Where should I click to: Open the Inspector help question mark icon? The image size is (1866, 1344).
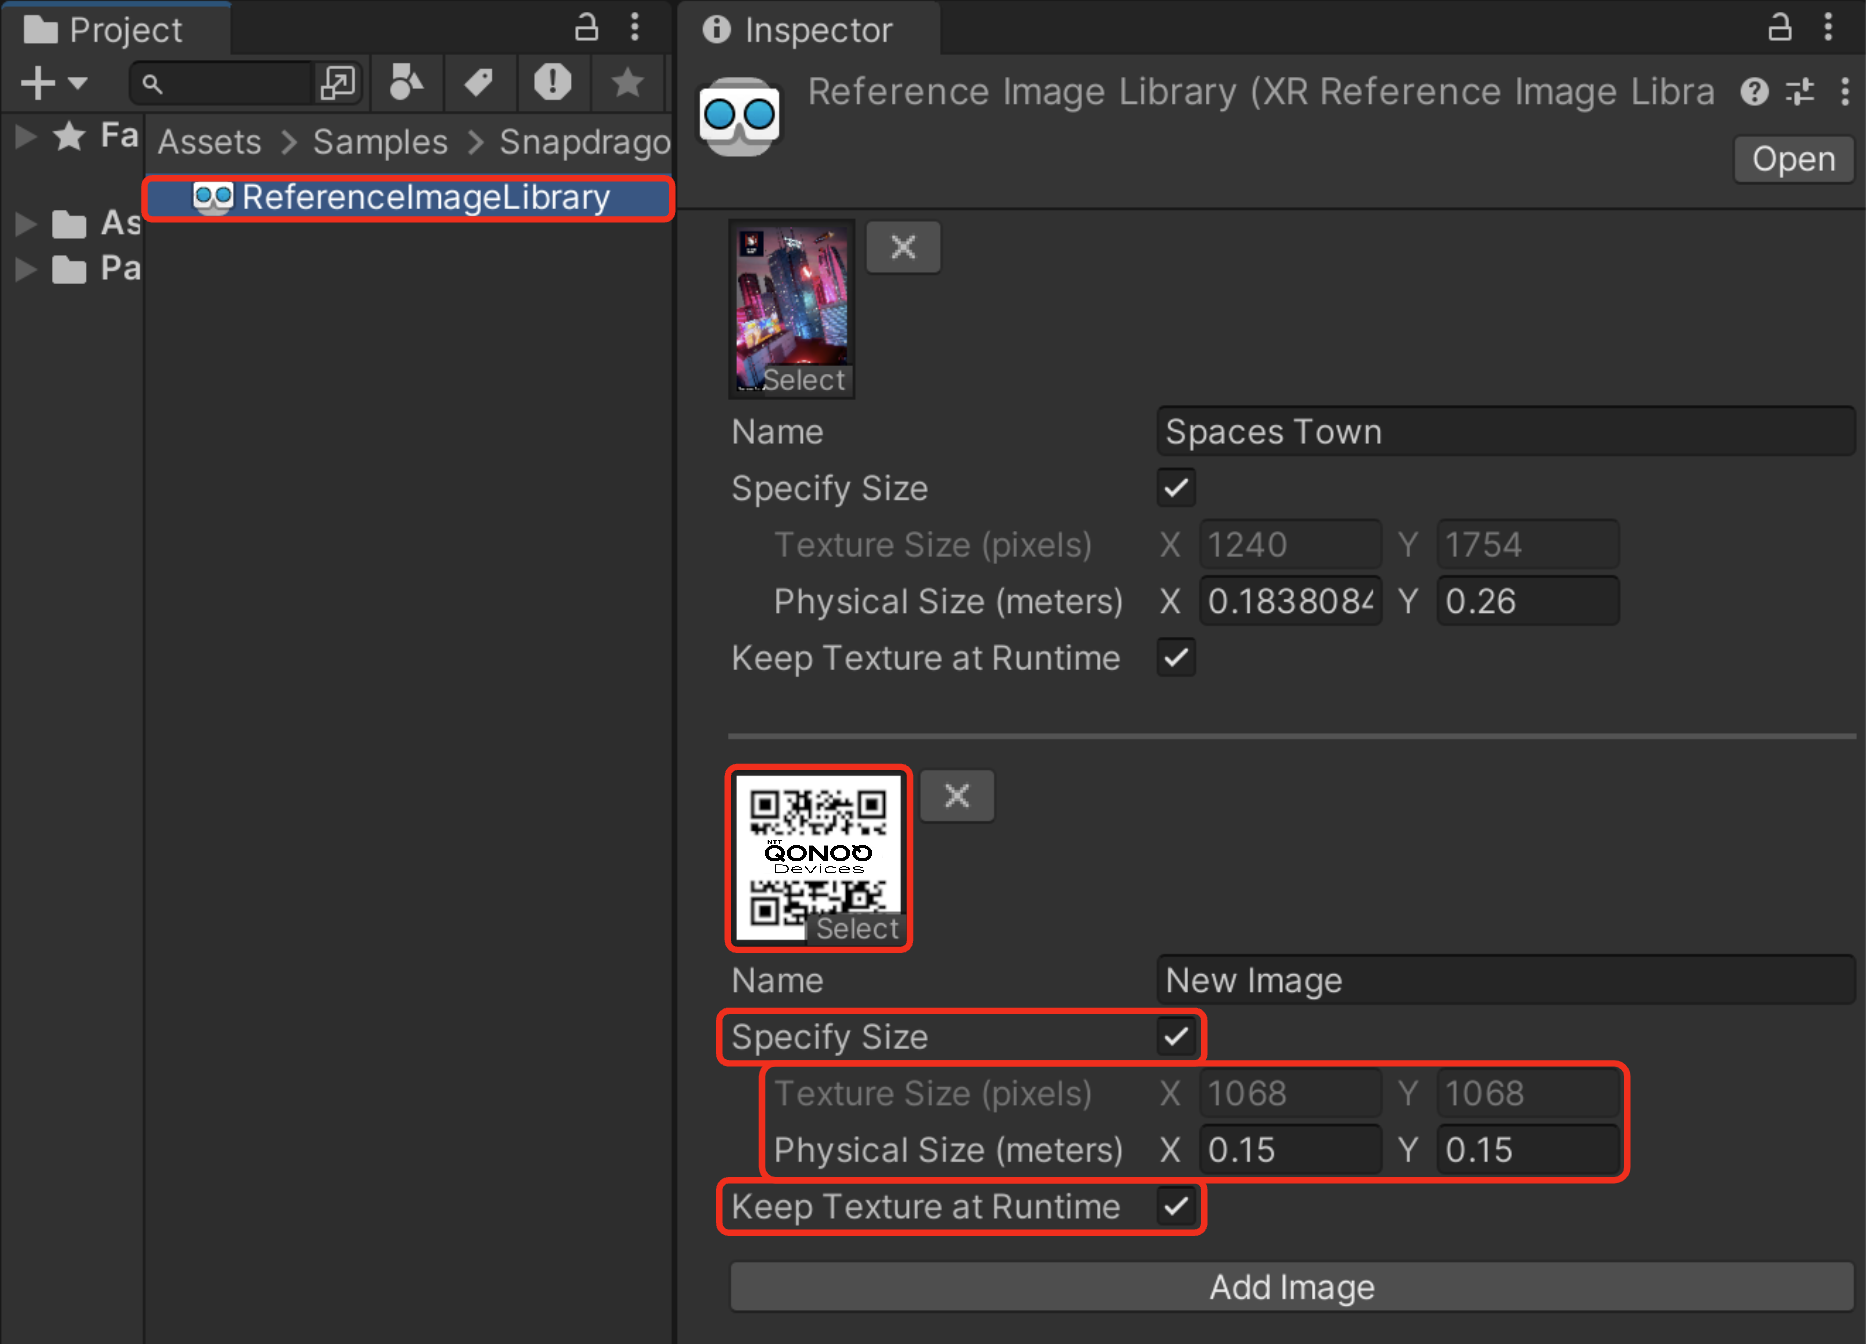(x=1754, y=92)
